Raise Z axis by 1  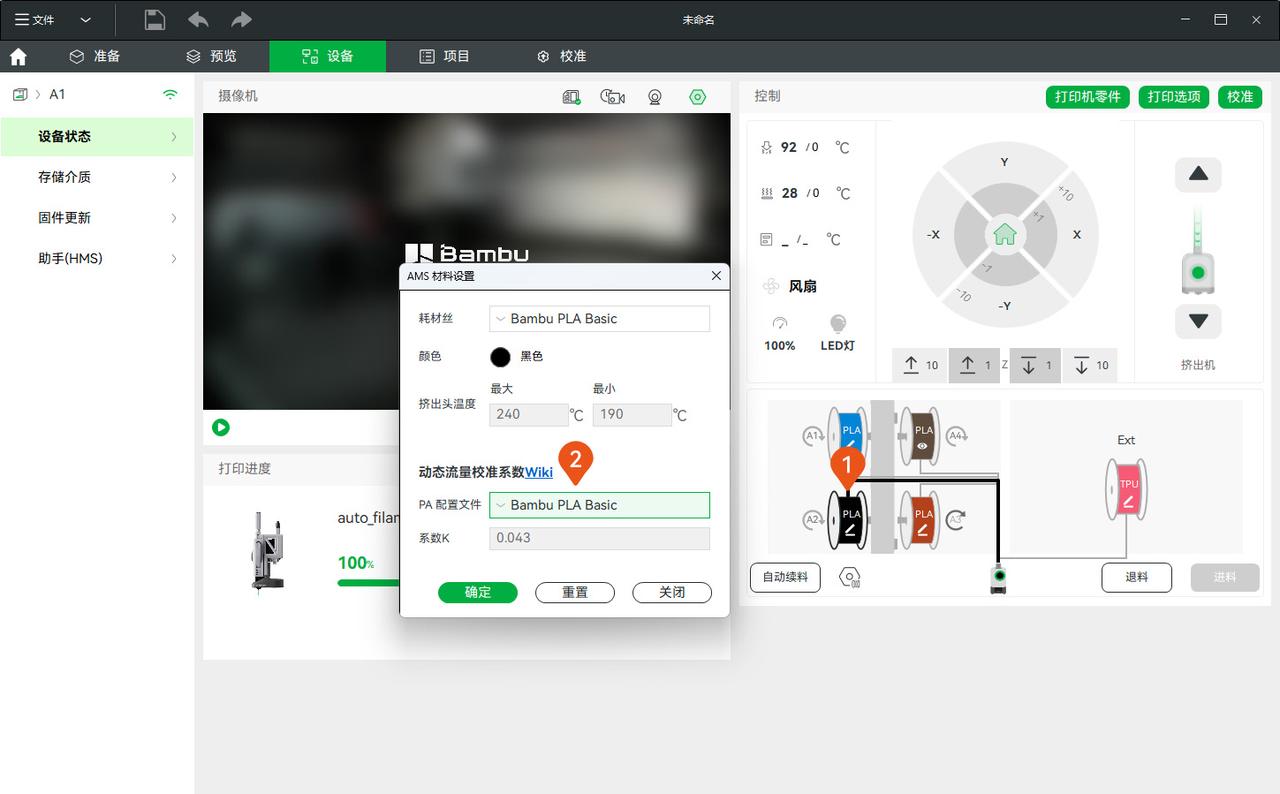pyautogui.click(x=975, y=365)
